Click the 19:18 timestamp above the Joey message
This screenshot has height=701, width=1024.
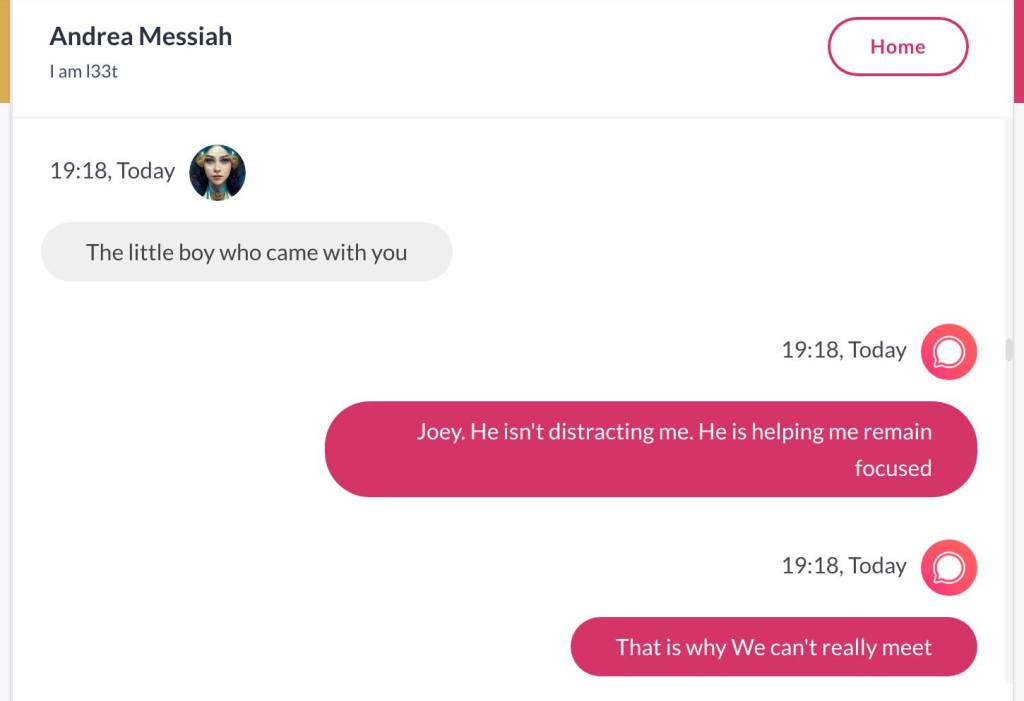tap(843, 350)
